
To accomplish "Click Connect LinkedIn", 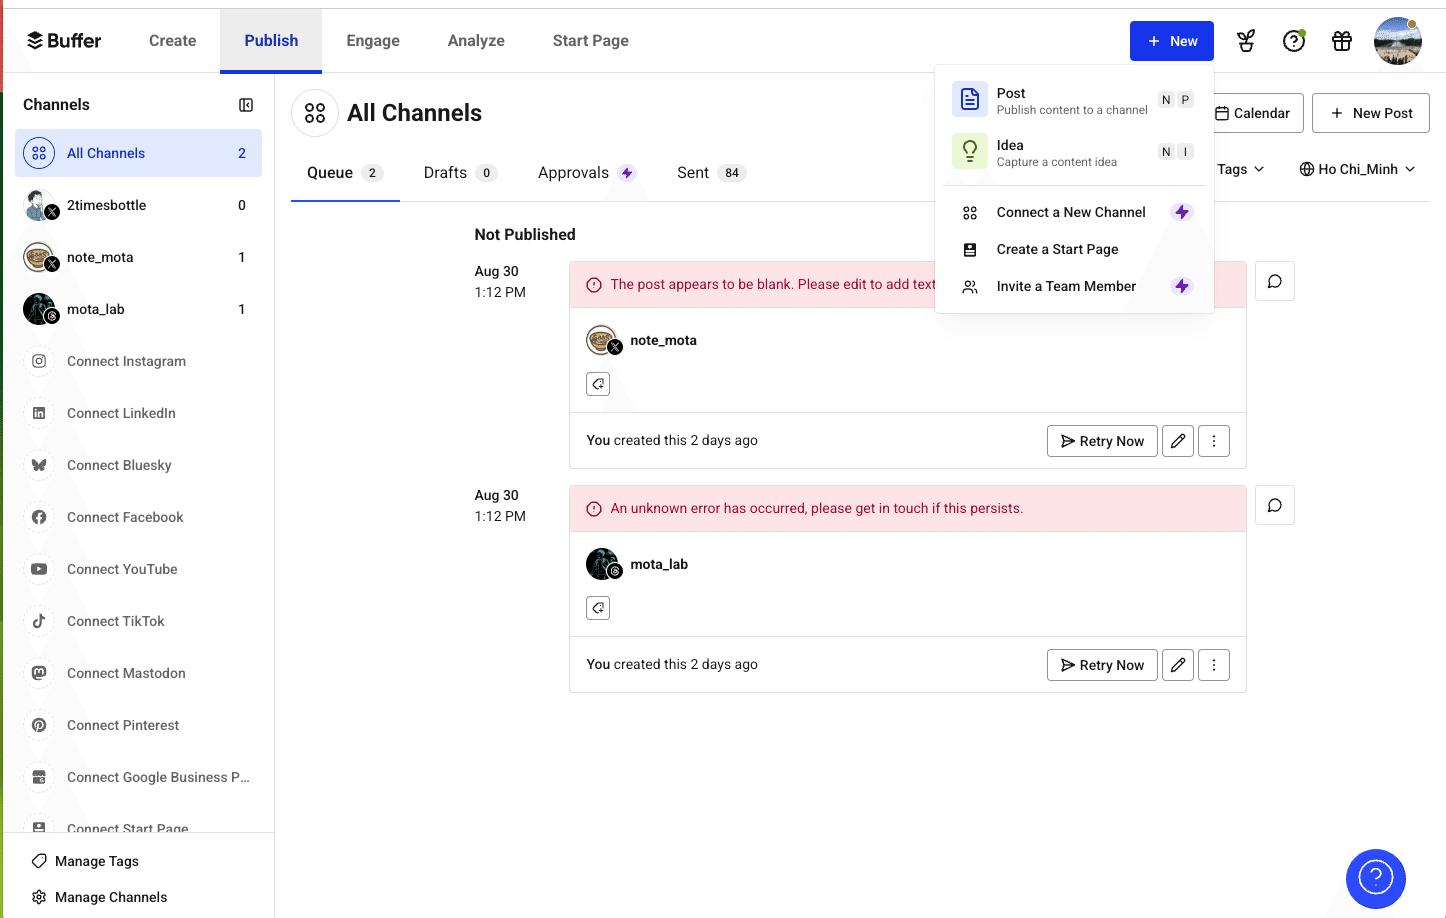I will point(138,413).
